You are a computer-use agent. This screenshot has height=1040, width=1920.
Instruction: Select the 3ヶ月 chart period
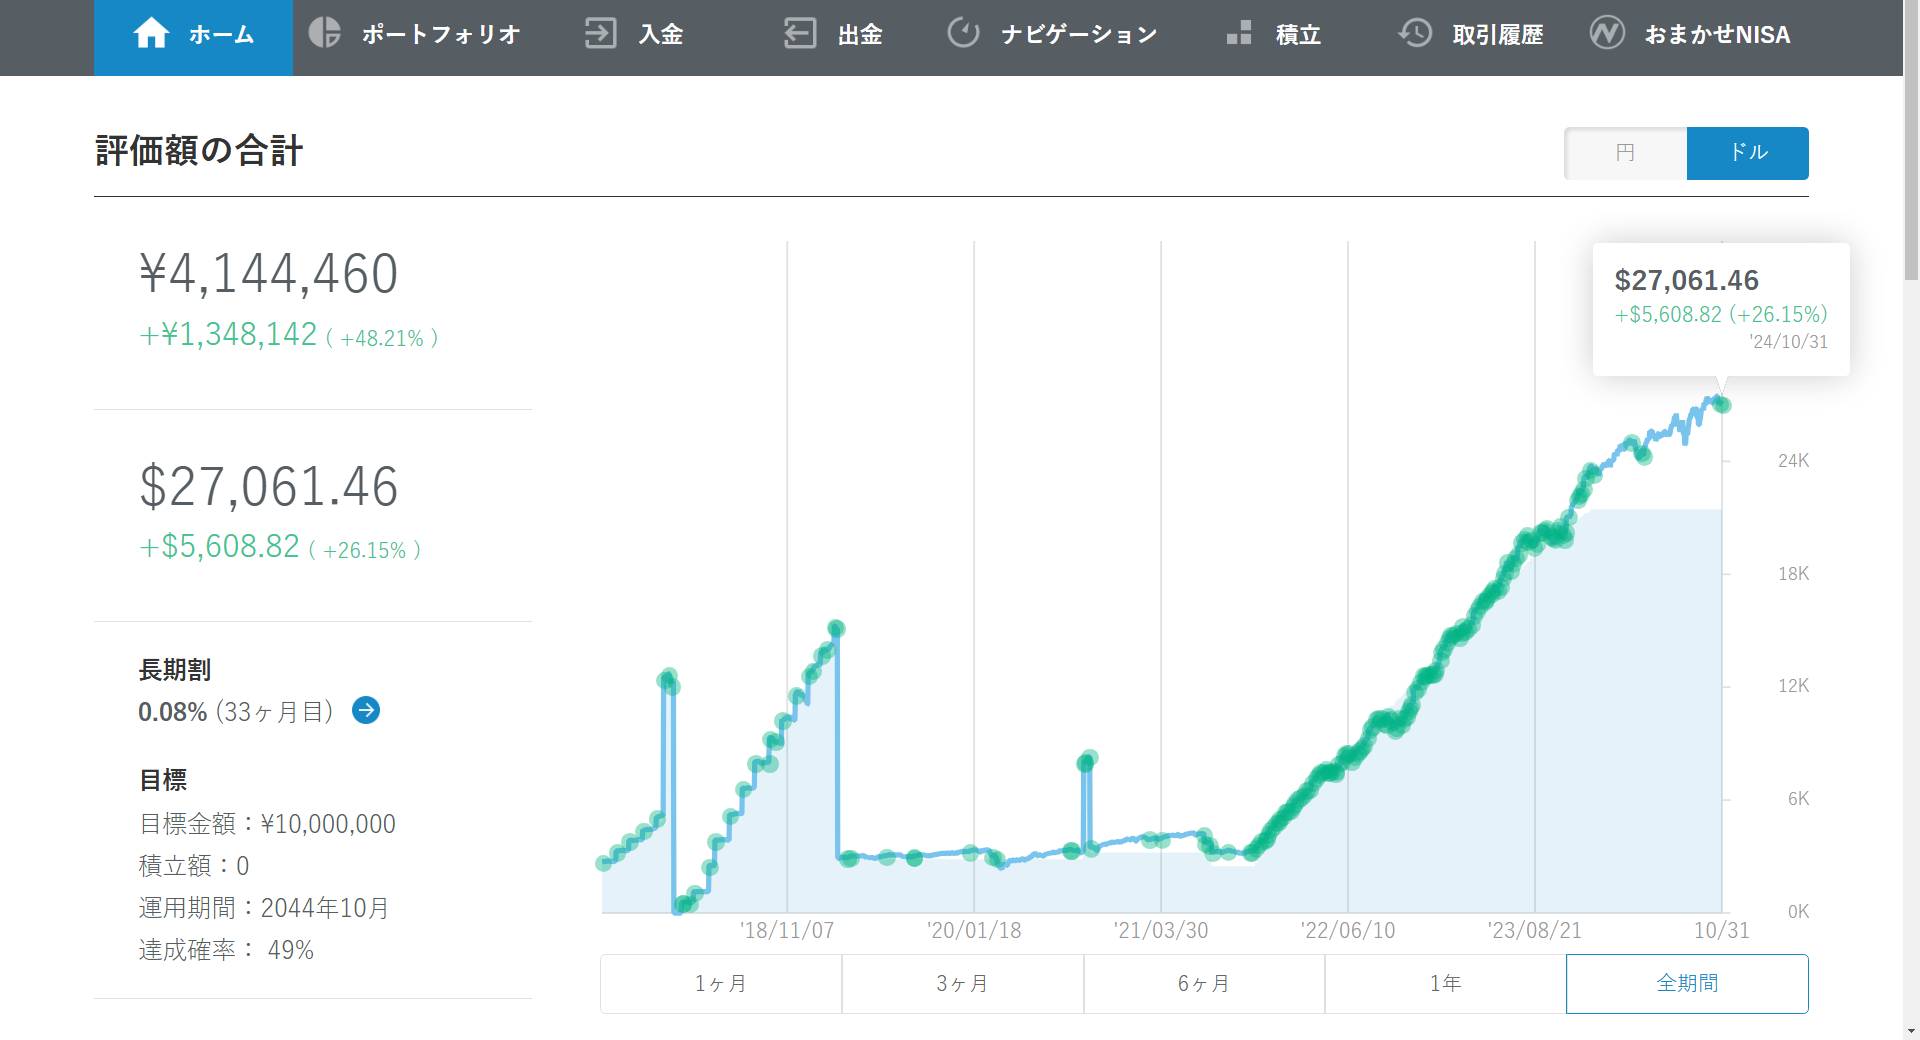coord(963,984)
